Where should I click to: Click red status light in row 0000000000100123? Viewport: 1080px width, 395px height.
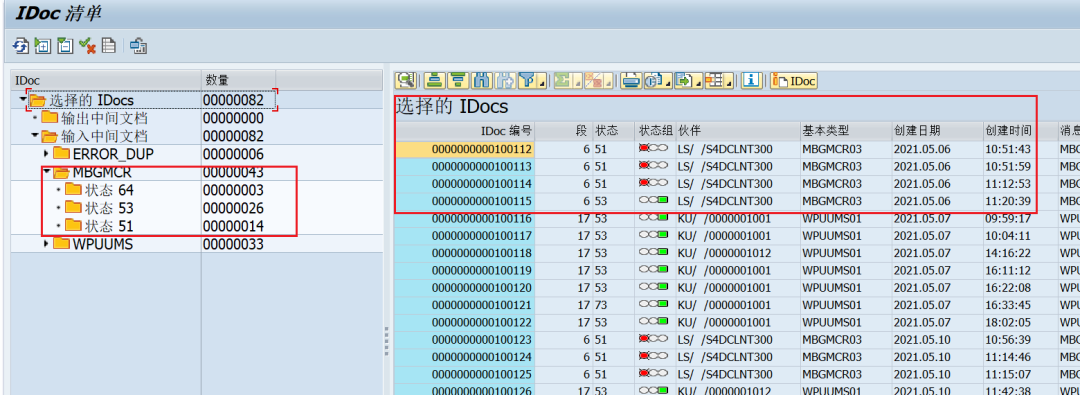tap(645, 339)
